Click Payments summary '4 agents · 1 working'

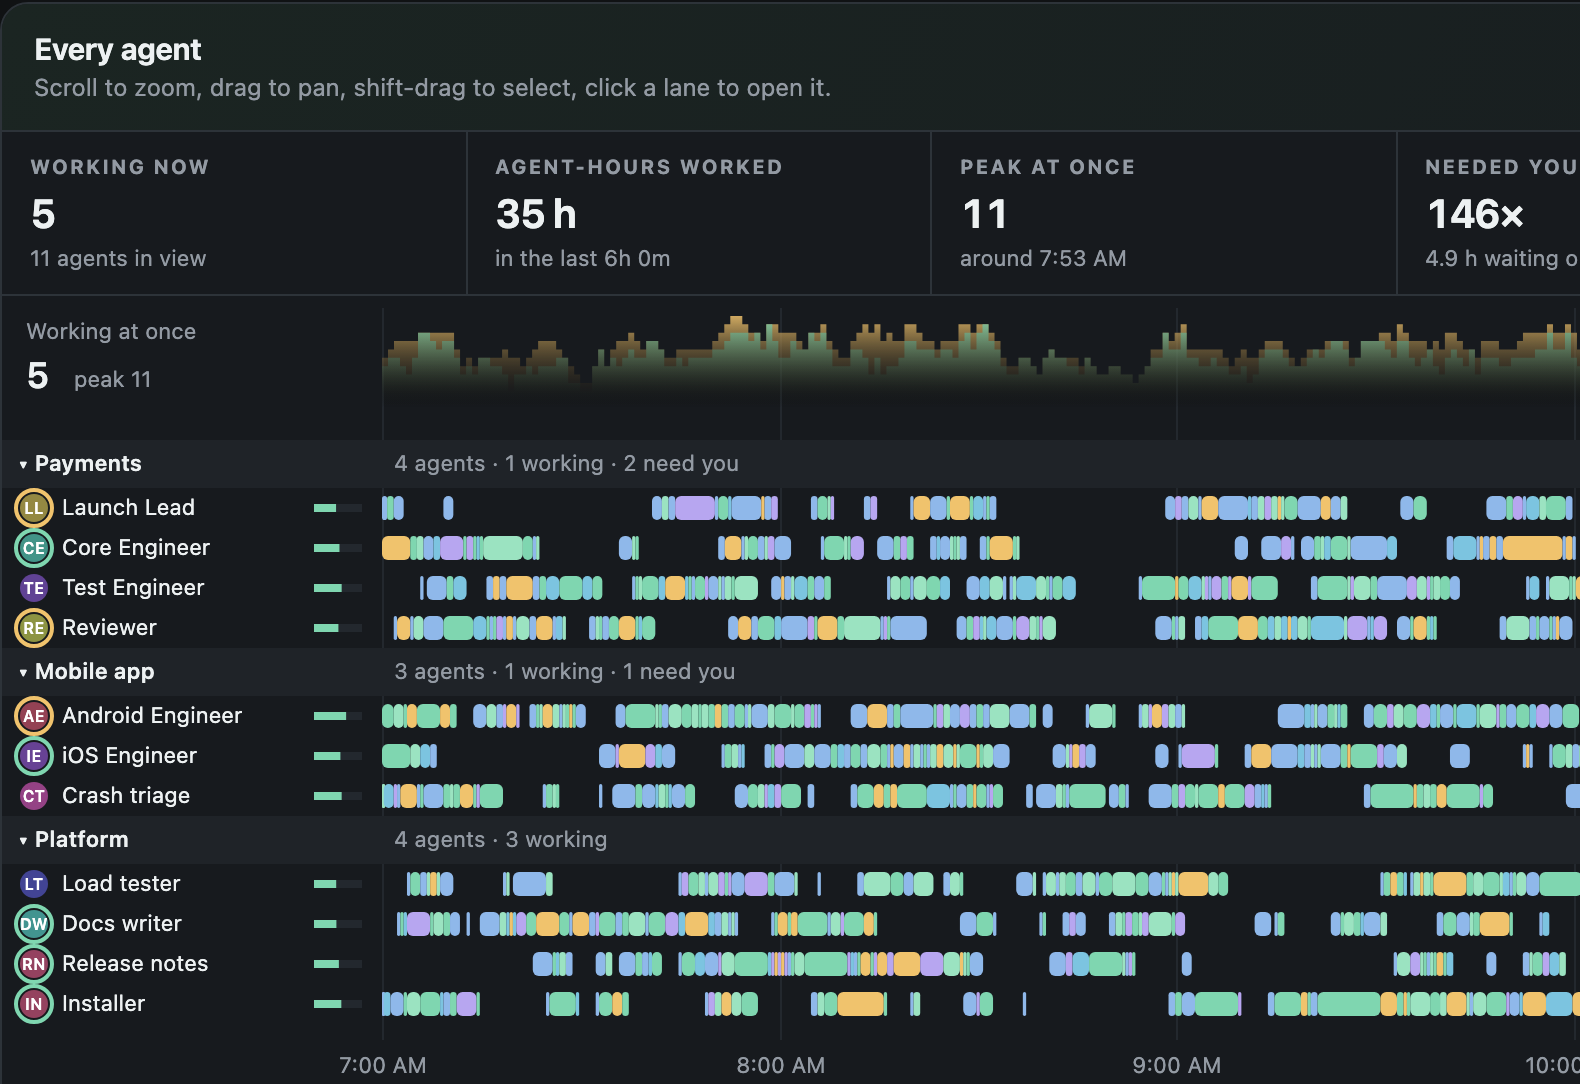click(499, 464)
